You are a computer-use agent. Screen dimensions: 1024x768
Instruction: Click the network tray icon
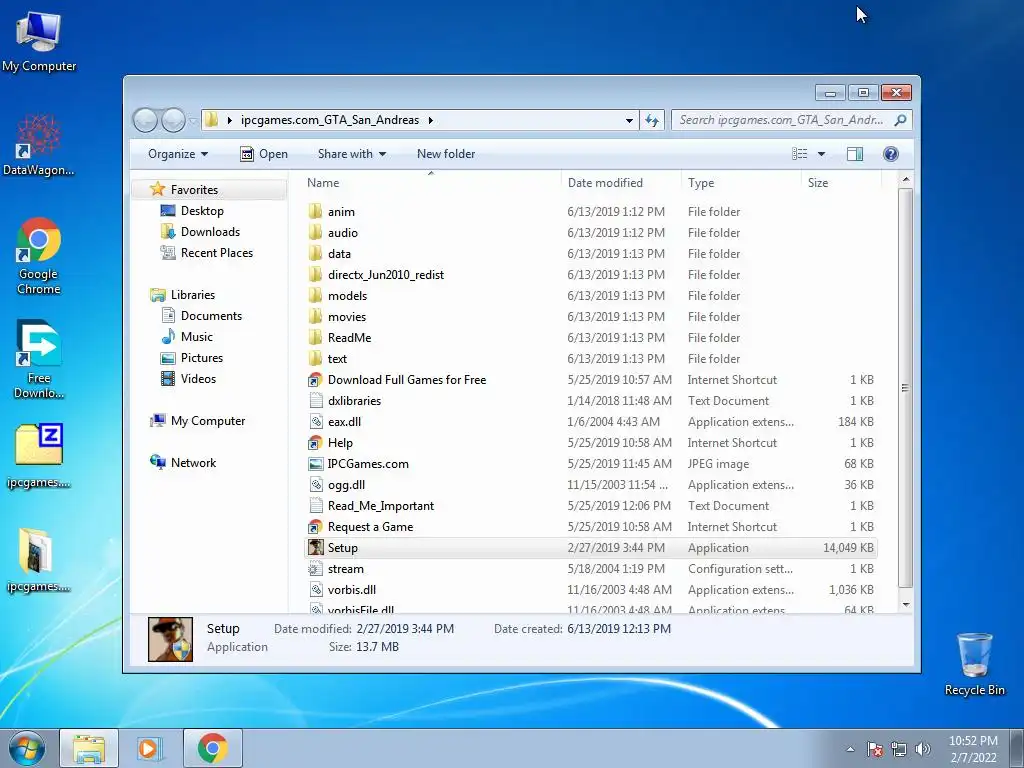pos(899,749)
